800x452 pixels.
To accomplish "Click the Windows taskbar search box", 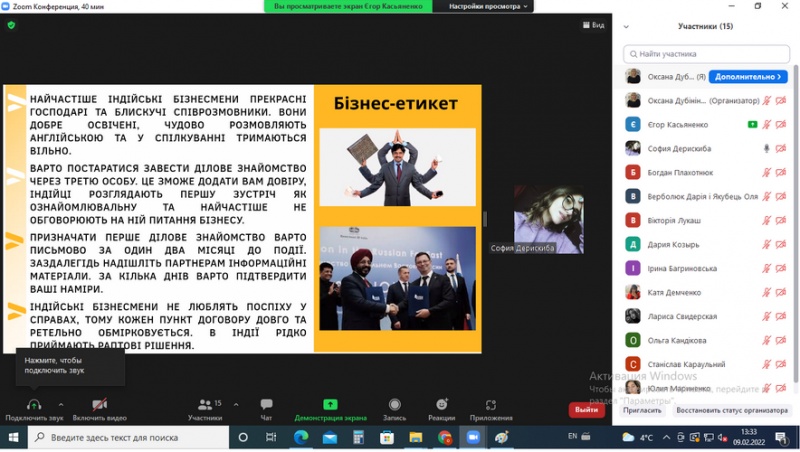I will (128, 437).
